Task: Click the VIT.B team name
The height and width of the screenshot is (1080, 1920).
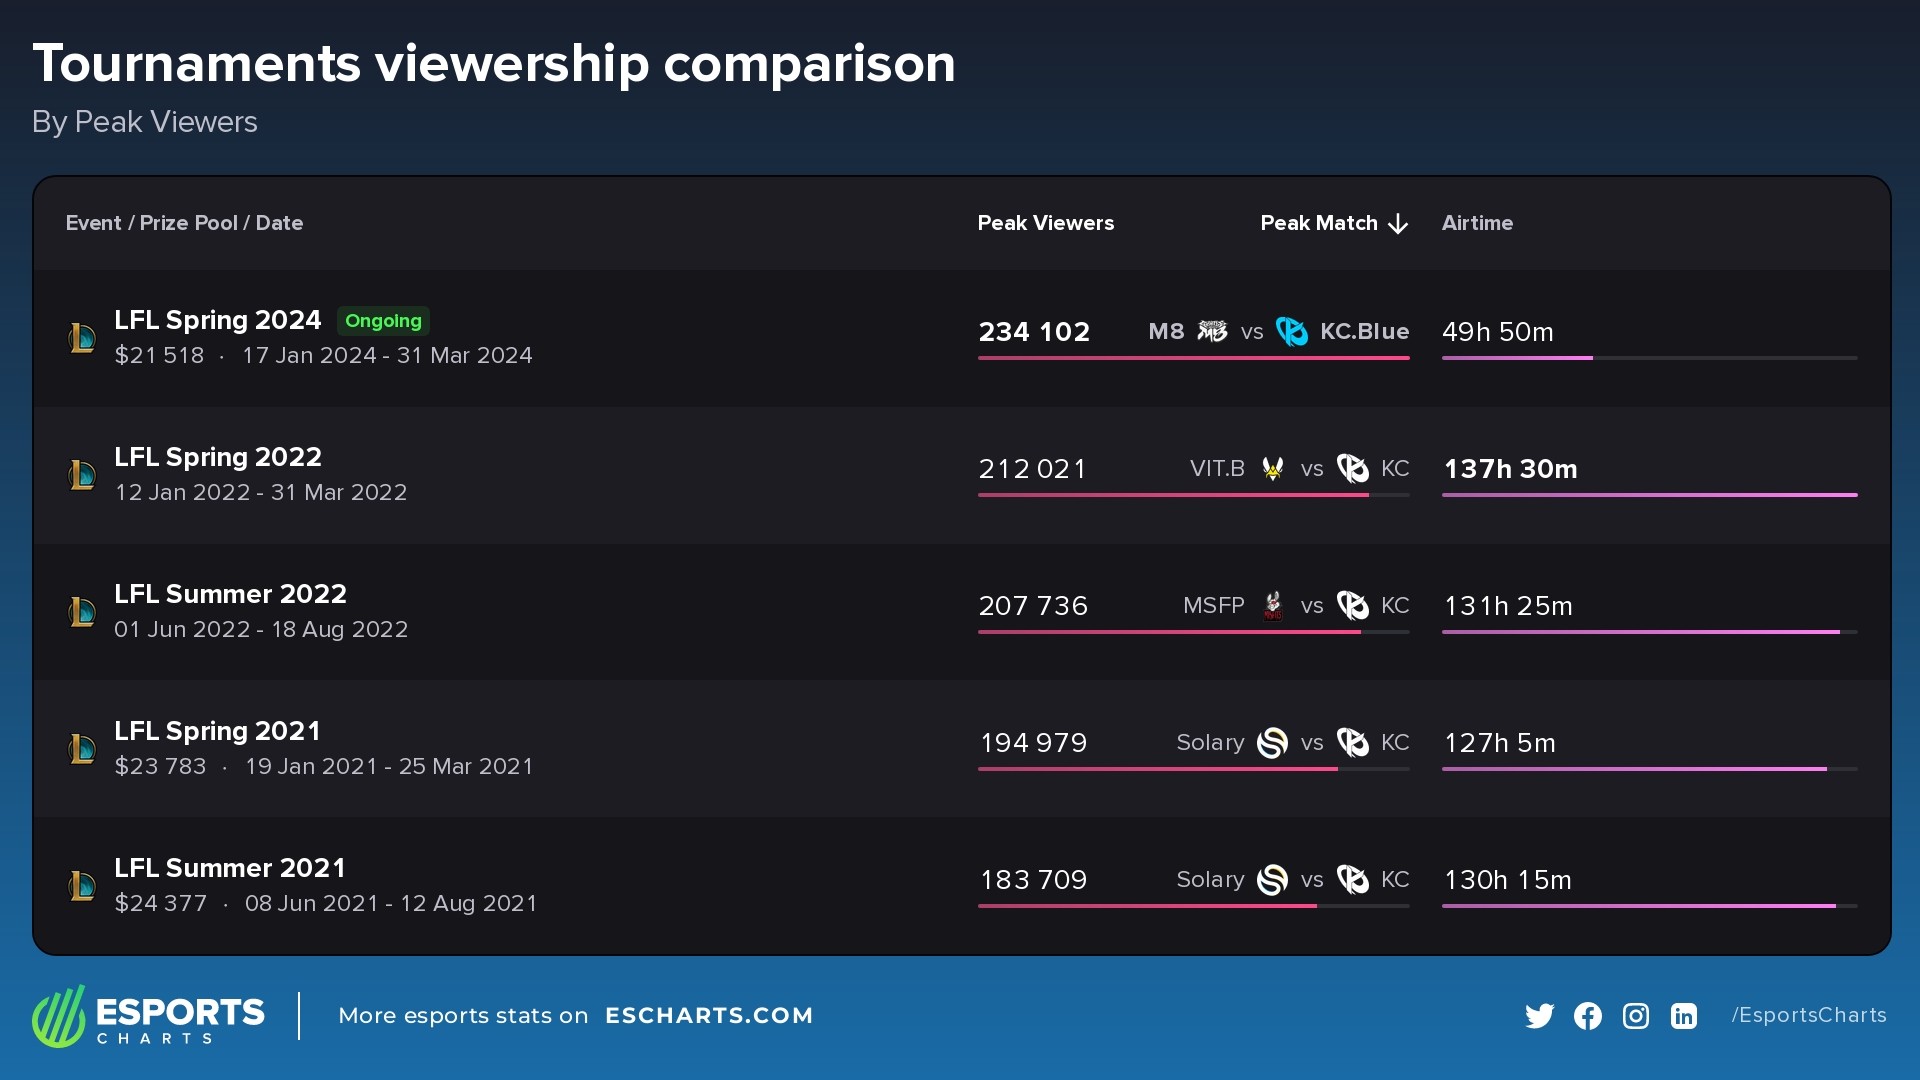Action: point(1217,468)
